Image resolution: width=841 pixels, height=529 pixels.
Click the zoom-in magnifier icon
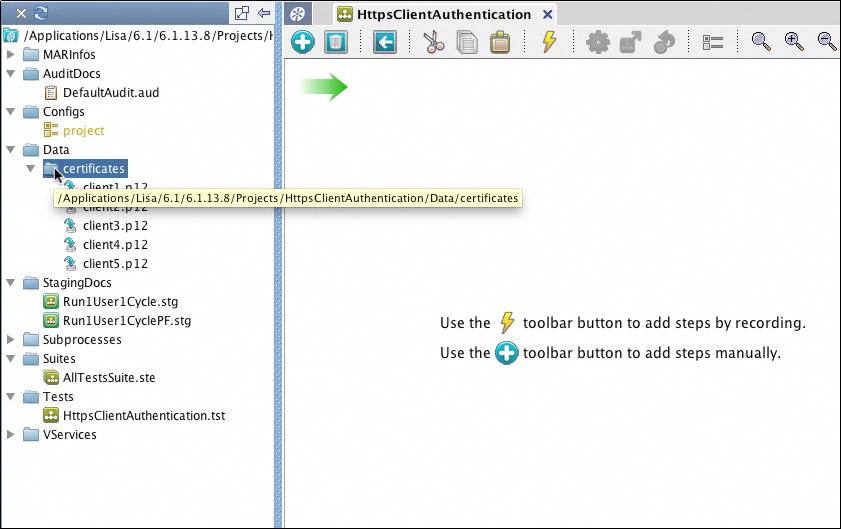pos(794,41)
